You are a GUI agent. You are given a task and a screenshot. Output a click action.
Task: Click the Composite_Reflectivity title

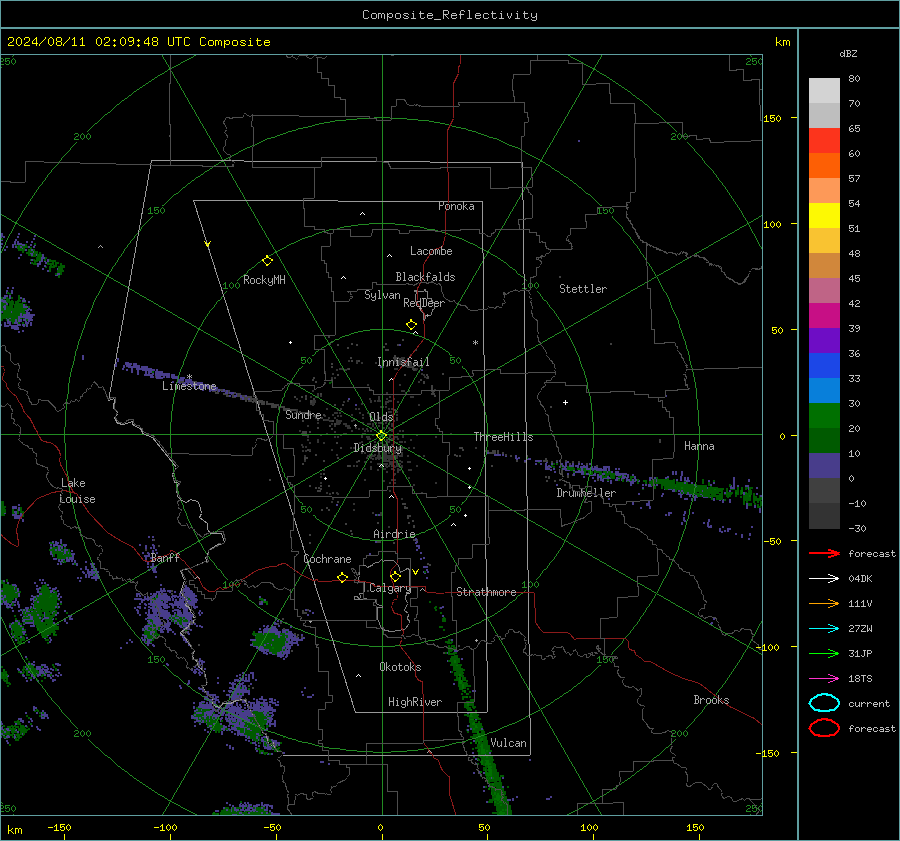point(450,15)
